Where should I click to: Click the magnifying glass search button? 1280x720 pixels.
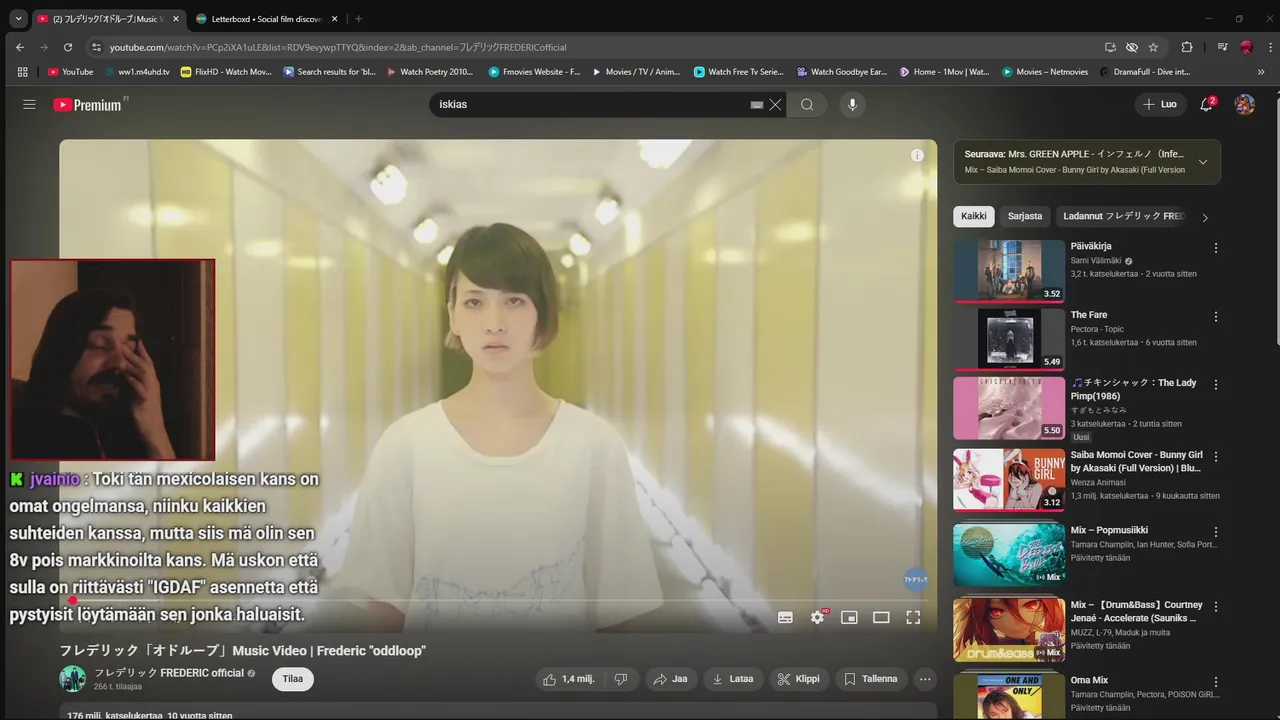pyautogui.click(x=807, y=104)
